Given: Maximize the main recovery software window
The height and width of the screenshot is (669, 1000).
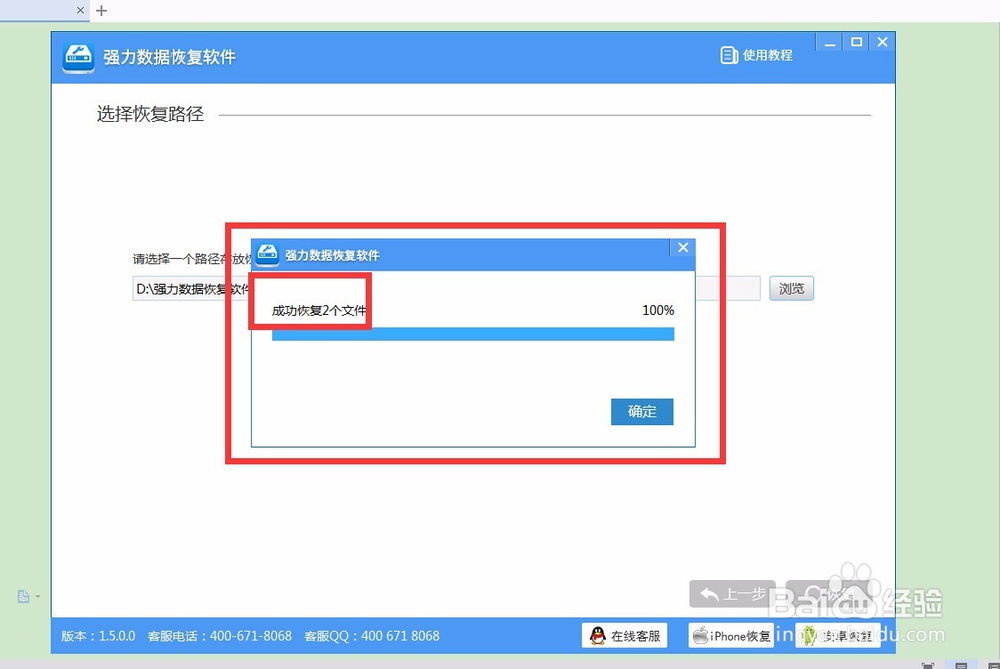Looking at the screenshot, I should pyautogui.click(x=857, y=42).
